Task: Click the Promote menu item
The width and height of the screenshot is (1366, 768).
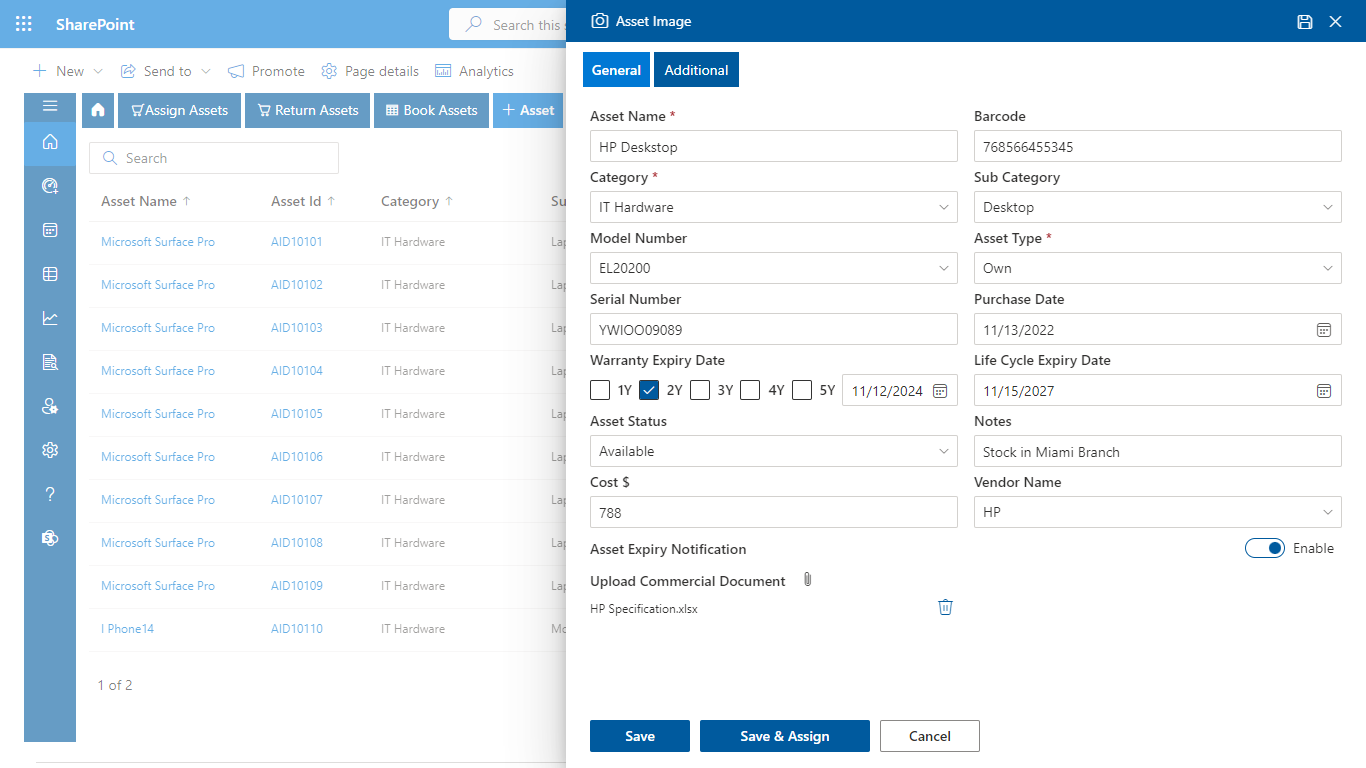Action: point(266,71)
